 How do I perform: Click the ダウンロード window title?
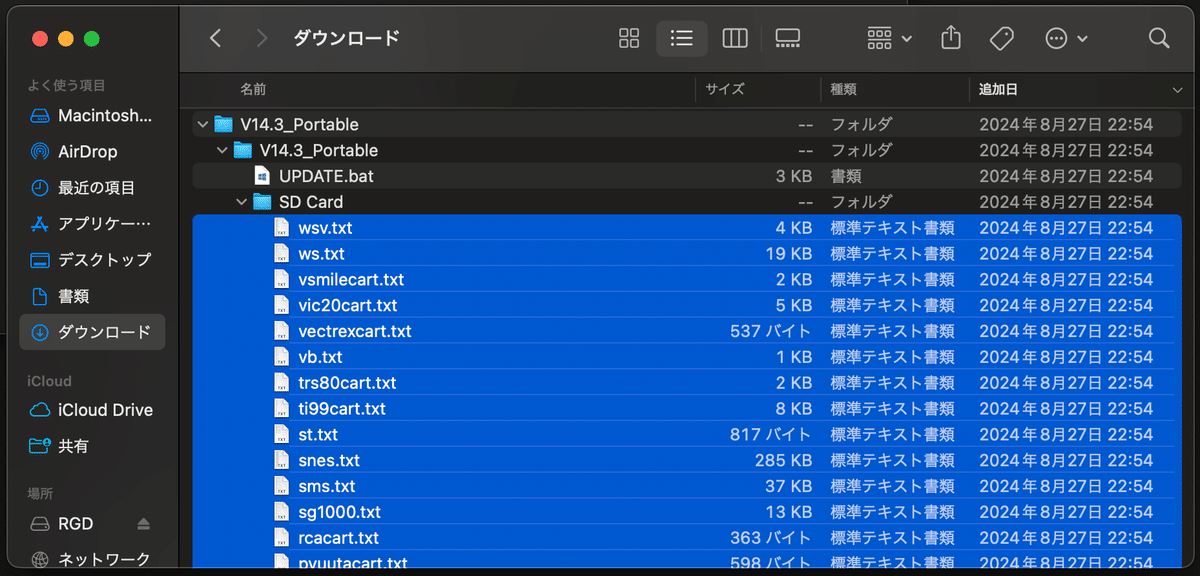tap(346, 38)
